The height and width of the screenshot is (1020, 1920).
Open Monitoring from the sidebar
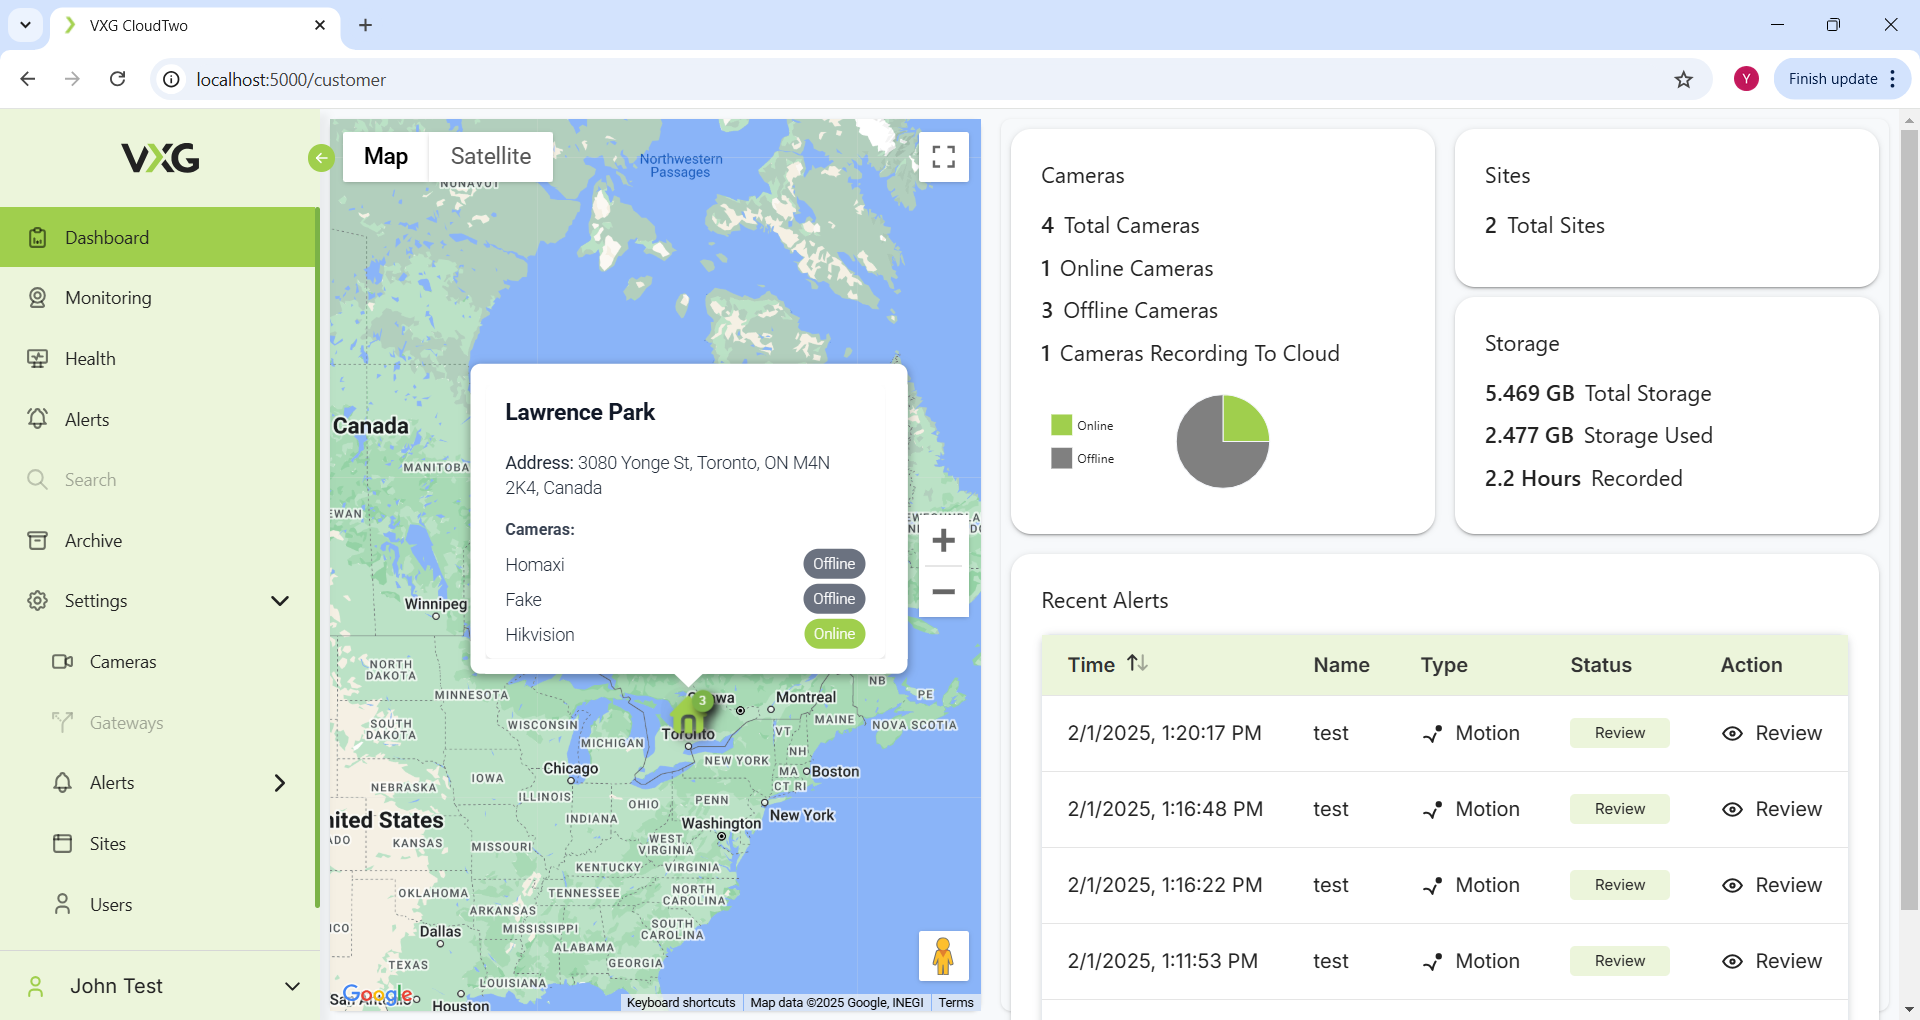[108, 298]
